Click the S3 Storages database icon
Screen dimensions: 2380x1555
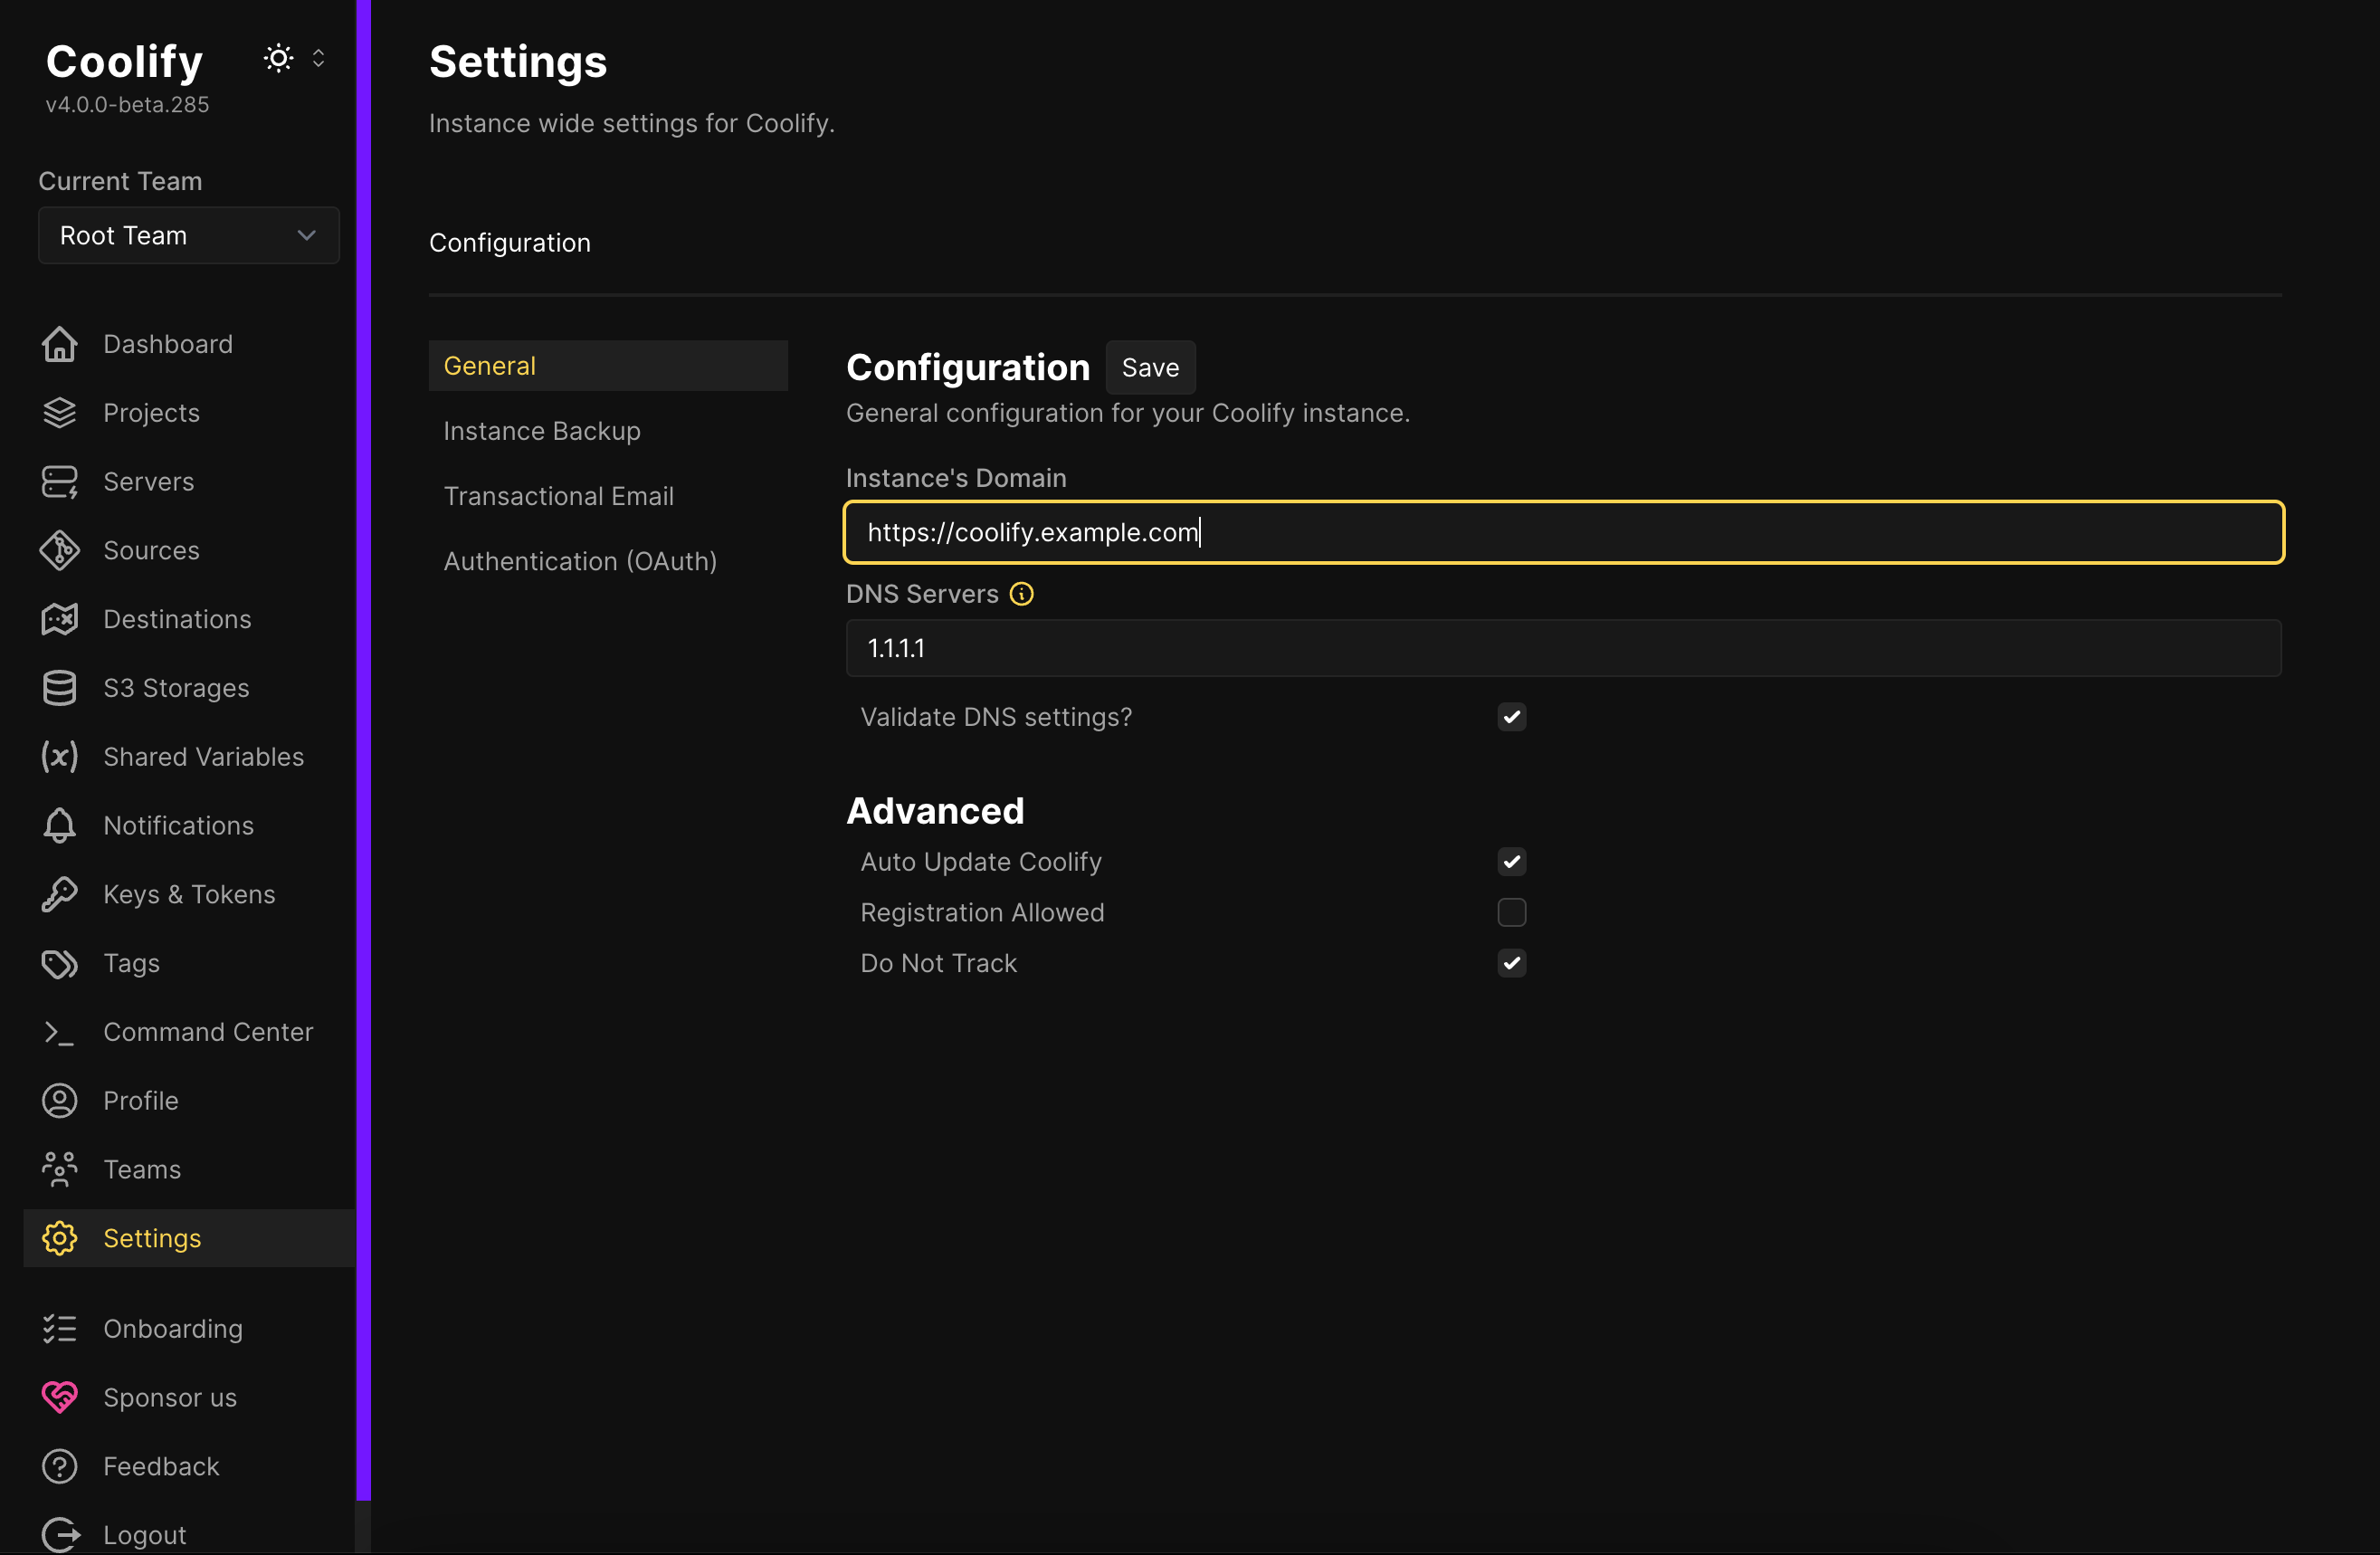coord(59,688)
